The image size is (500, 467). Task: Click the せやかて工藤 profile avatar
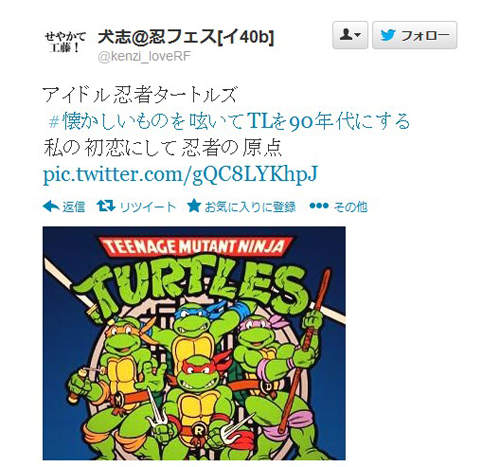pyautogui.click(x=65, y=42)
